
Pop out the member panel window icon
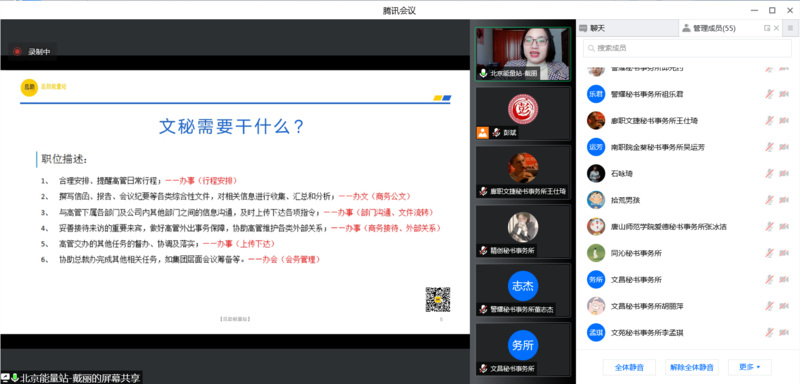[767, 28]
